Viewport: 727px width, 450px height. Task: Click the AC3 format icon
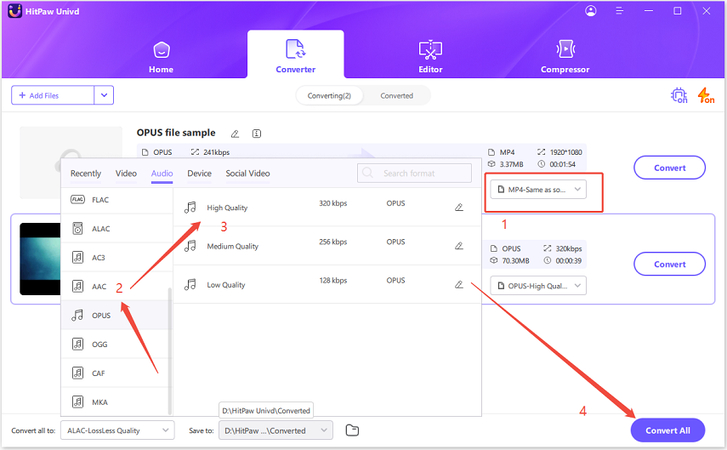[x=77, y=257]
